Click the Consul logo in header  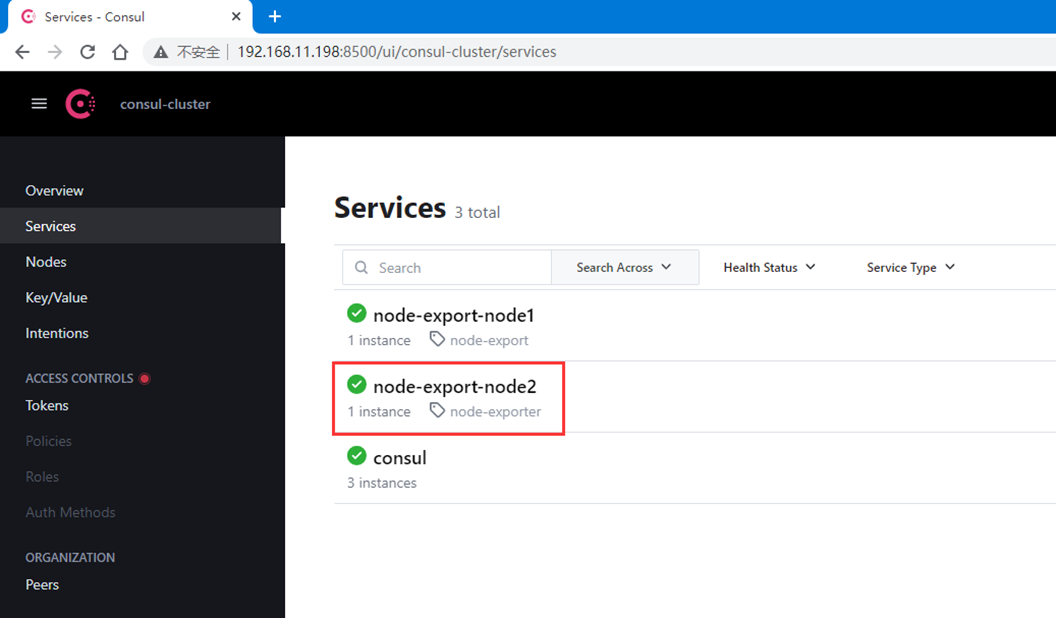[x=80, y=104]
